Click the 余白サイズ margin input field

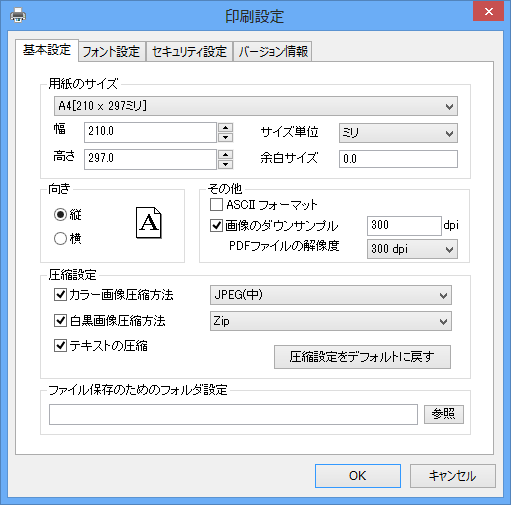coord(398,159)
